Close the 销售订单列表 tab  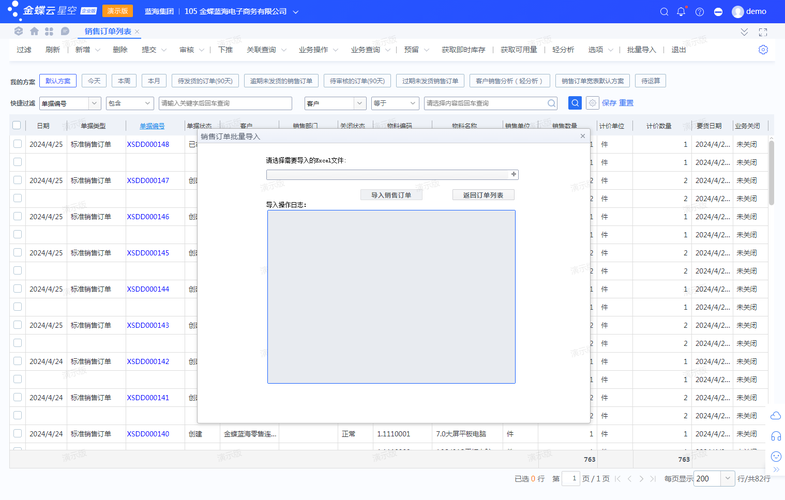click(137, 32)
